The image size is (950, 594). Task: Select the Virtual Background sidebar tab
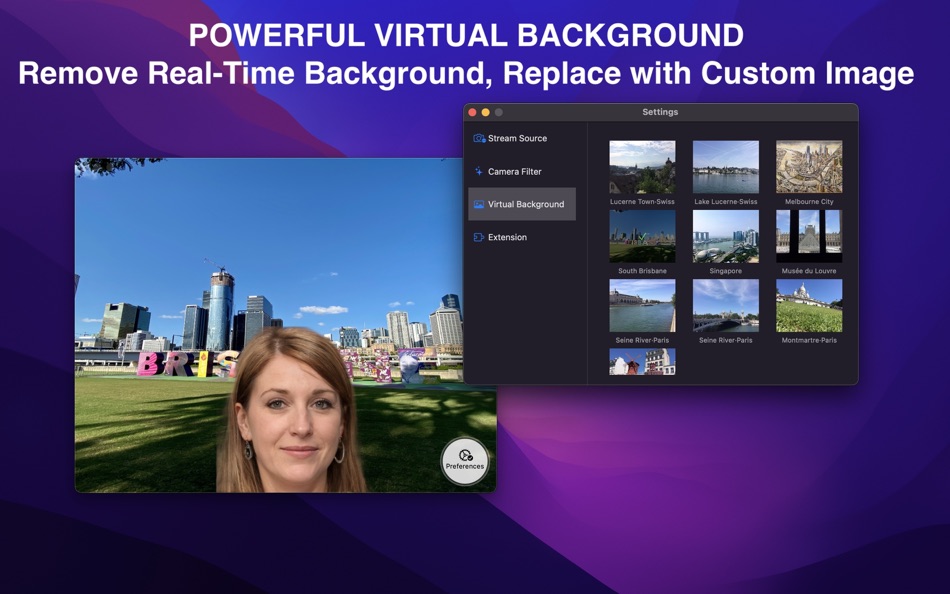click(522, 204)
